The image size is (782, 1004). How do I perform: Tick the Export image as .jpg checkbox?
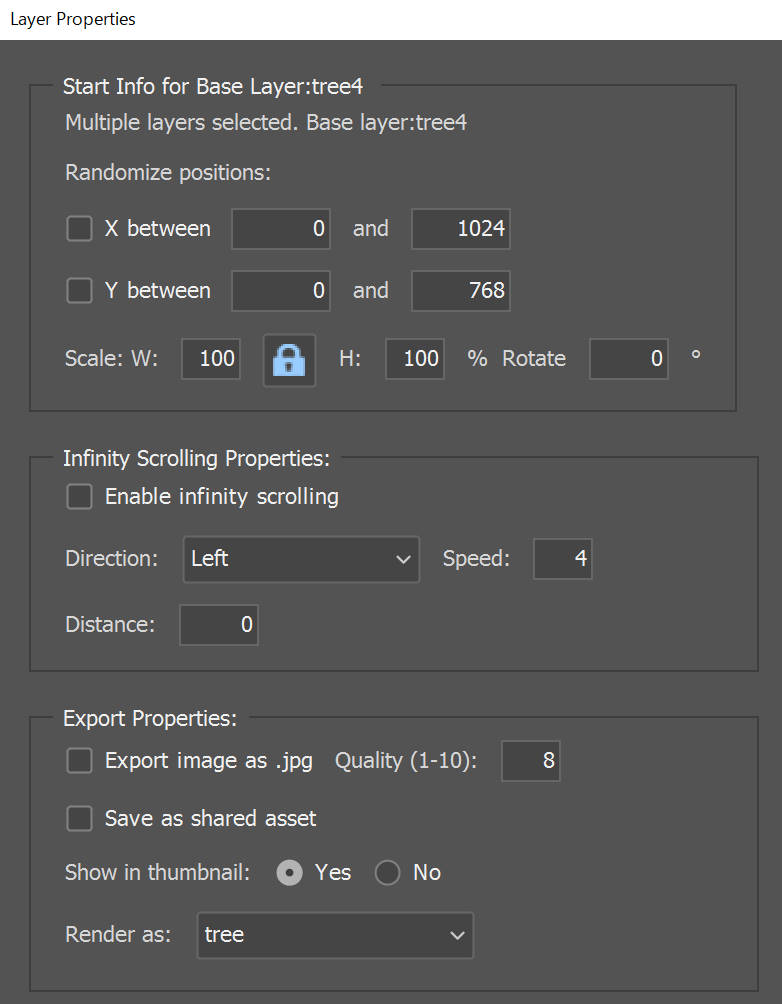click(x=79, y=761)
